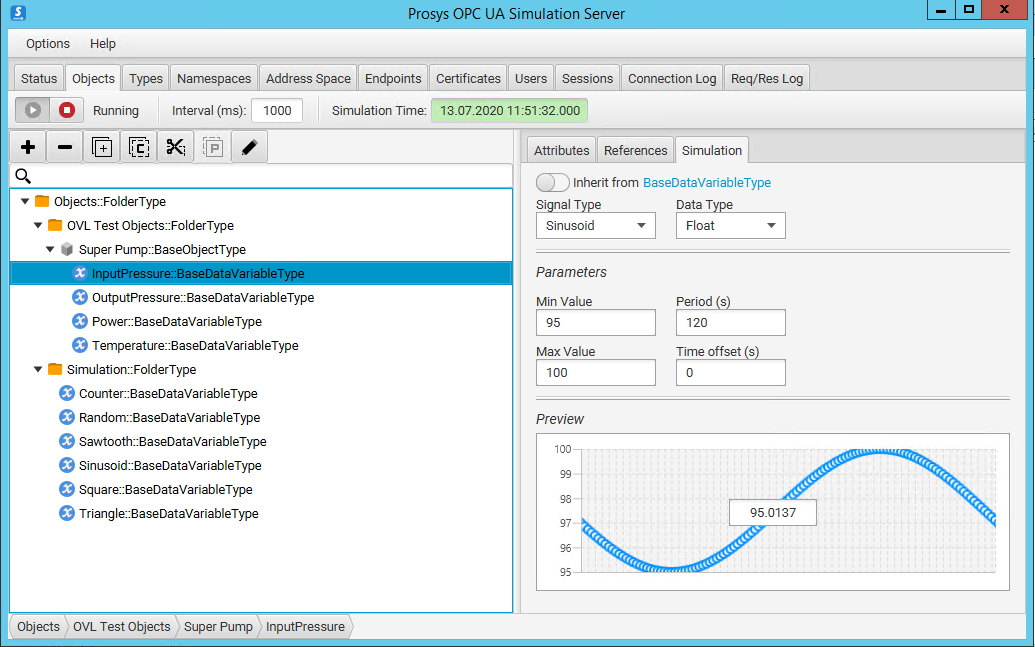Collapse the OVL Test Objects folder
The height and width of the screenshot is (647, 1035).
pos(38,225)
